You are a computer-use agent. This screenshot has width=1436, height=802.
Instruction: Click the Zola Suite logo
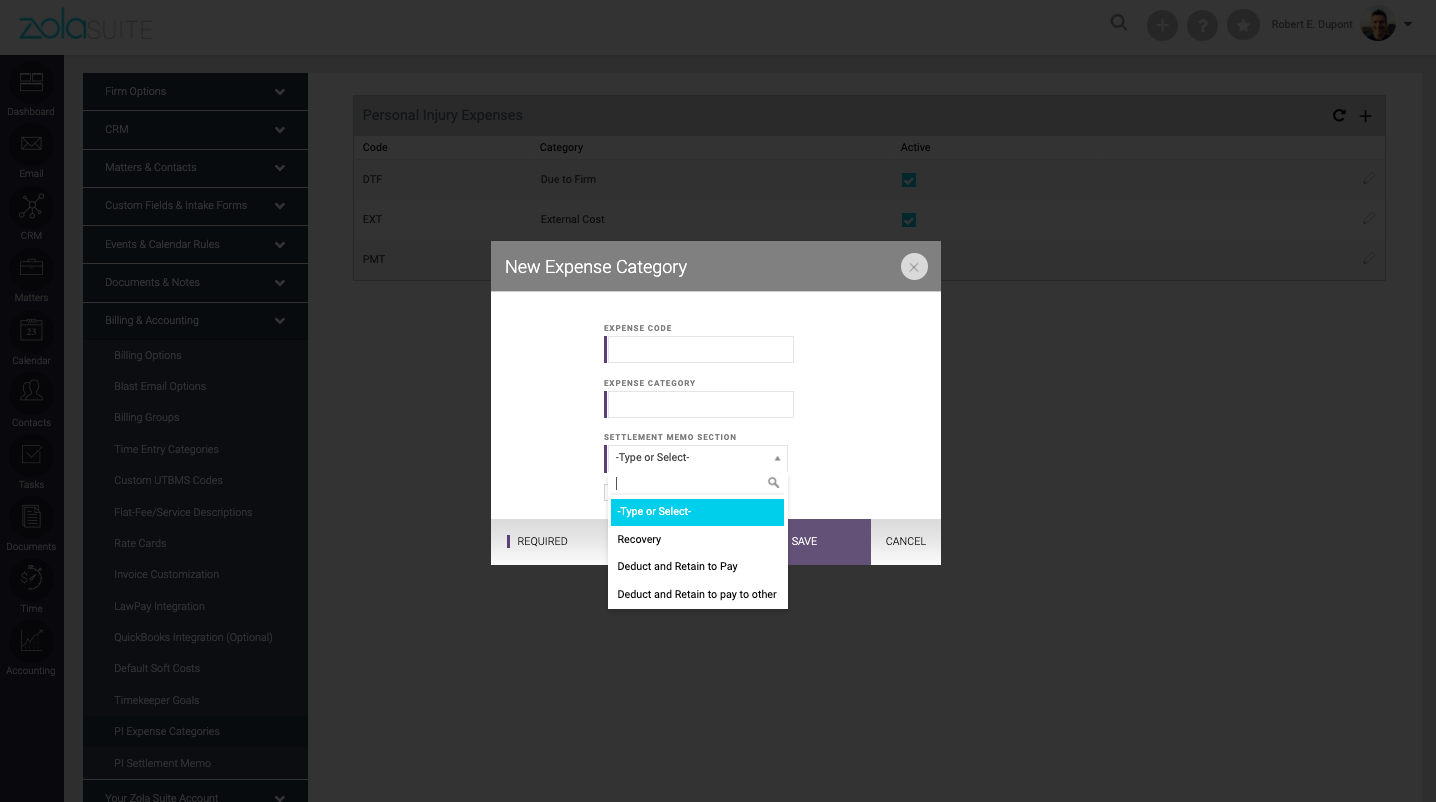(86, 23)
